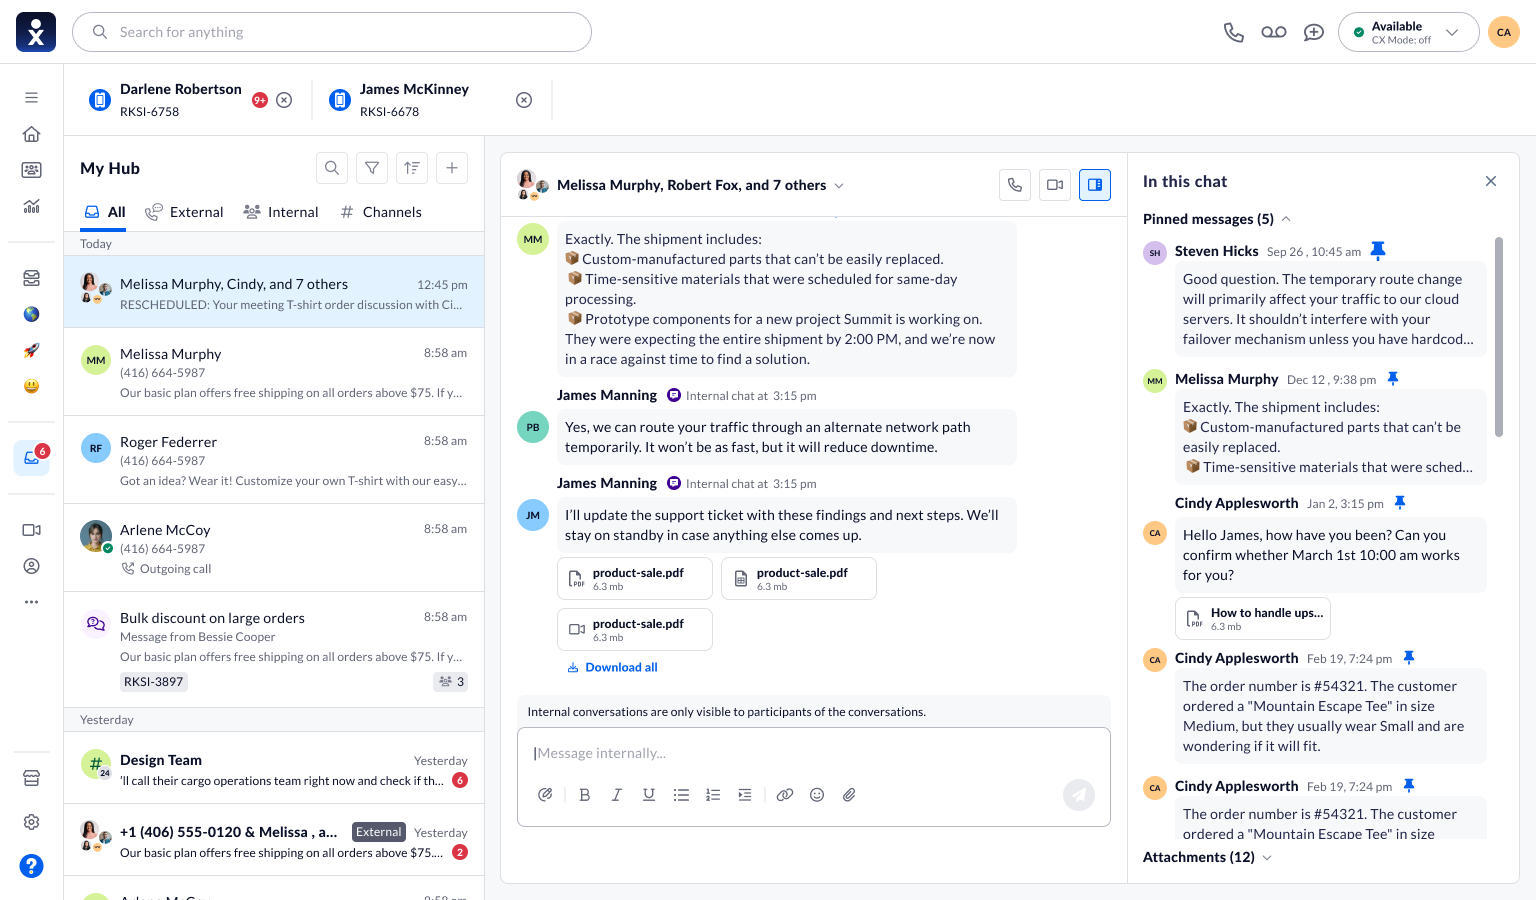This screenshot has width=1536, height=900.
Task: Expand chat participants dropdown chevron
Action: click(x=839, y=186)
